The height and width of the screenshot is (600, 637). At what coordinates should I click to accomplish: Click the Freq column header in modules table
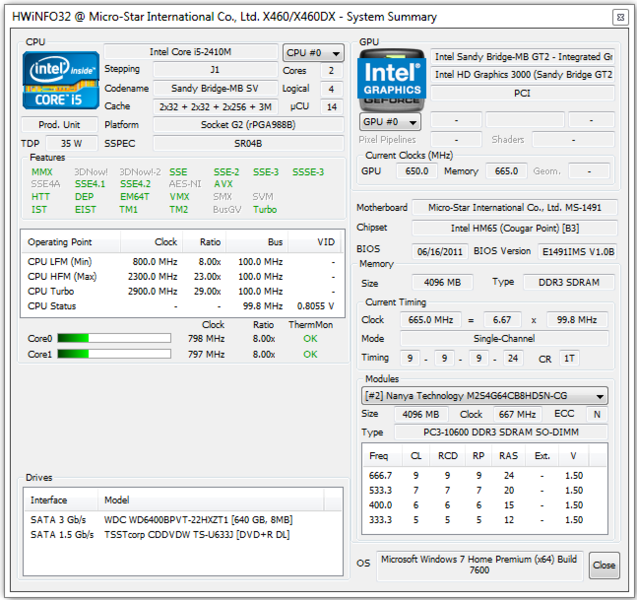382,456
